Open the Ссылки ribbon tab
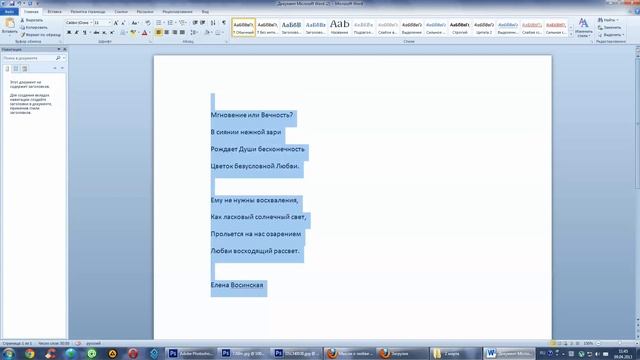Image resolution: width=640 pixels, height=360 pixels. (121, 12)
